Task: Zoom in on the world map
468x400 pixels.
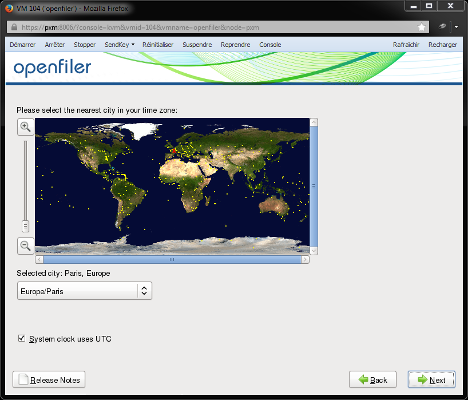Action: tap(25, 127)
